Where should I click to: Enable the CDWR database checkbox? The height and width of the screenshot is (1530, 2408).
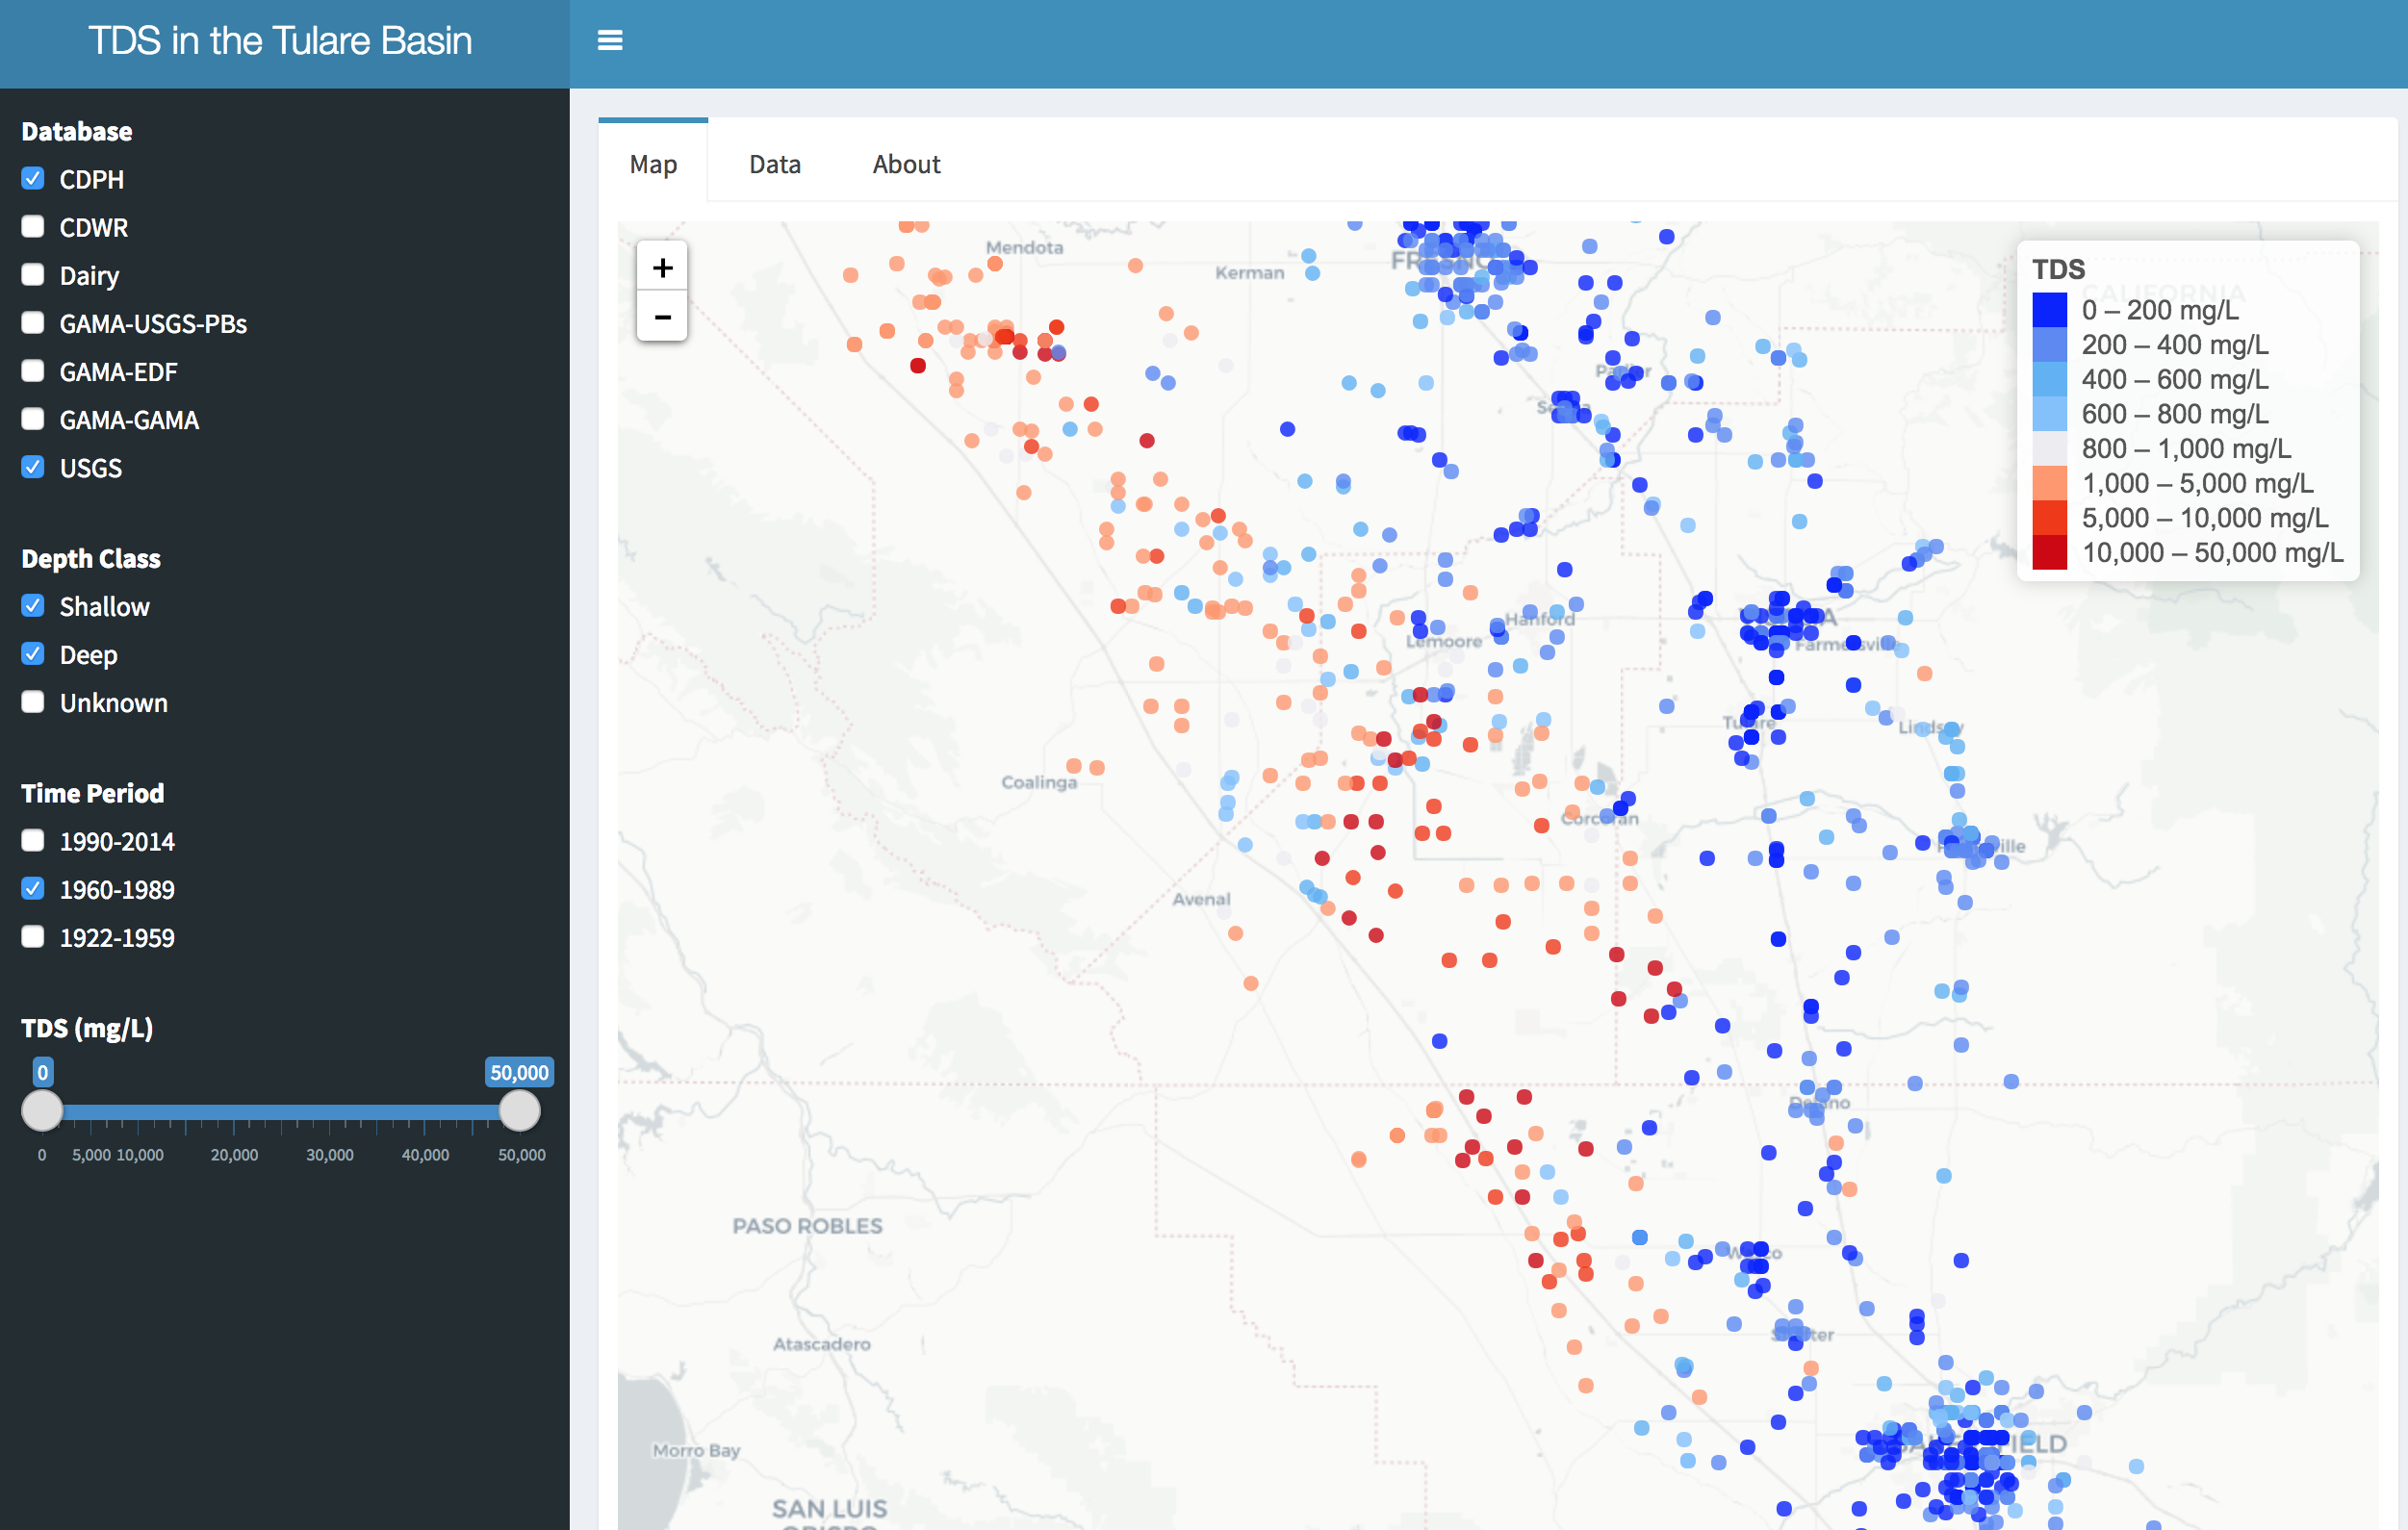[x=33, y=227]
